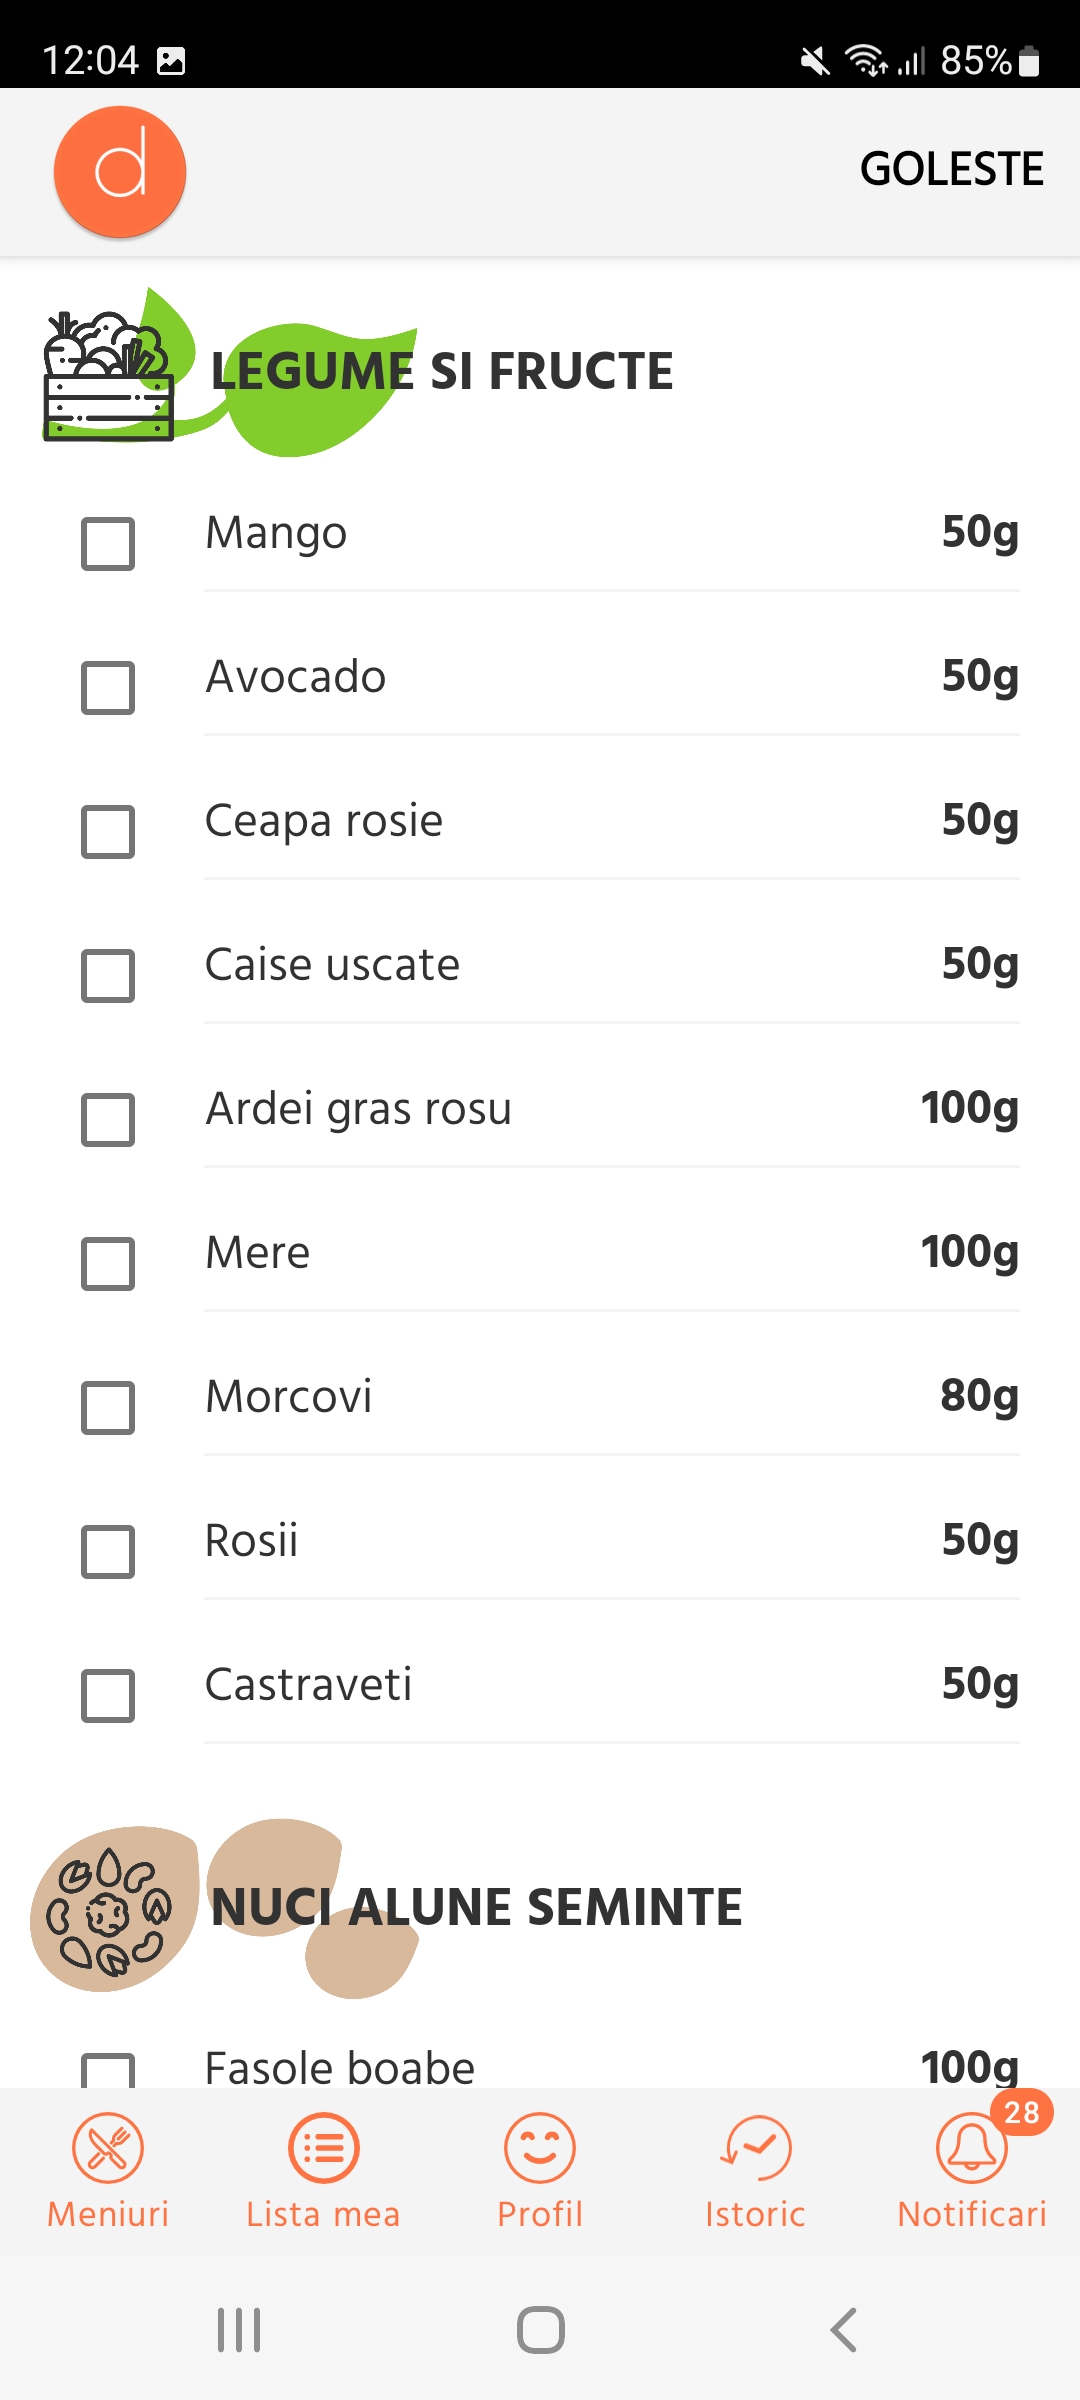Open the Istoric history icon
The width and height of the screenshot is (1080, 2400).
point(755,2148)
